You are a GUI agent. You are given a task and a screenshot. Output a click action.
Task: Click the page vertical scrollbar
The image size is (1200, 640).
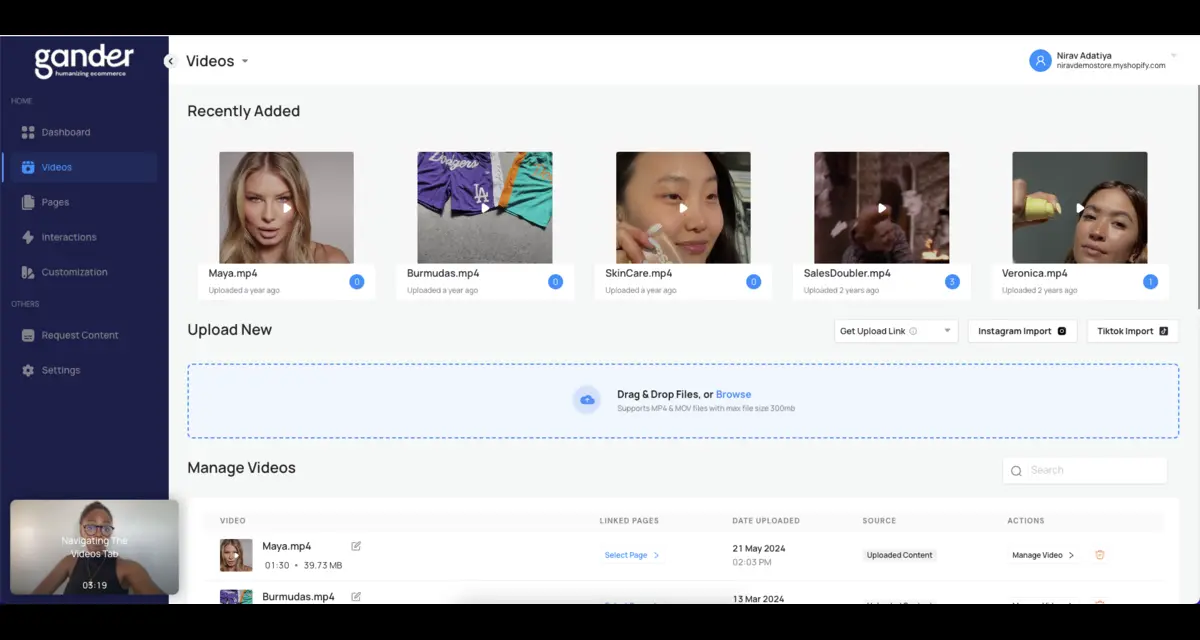point(1196,196)
